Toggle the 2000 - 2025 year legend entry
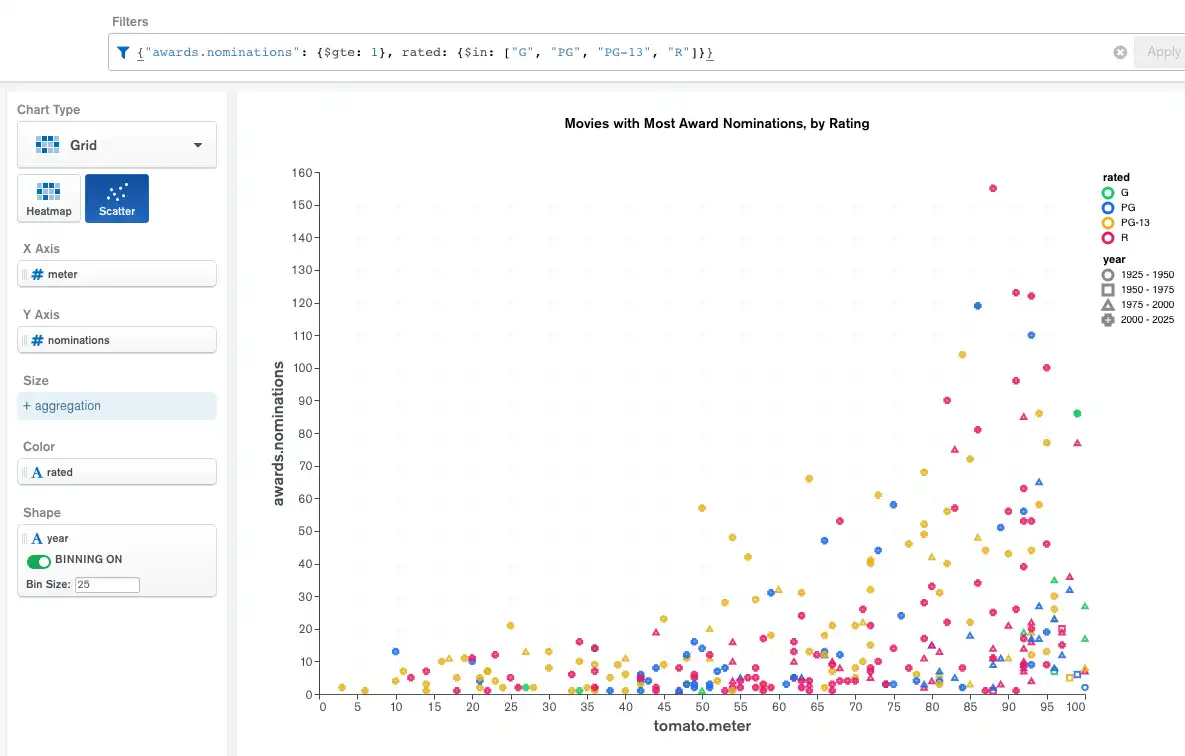Viewport: 1185px width, 756px height. 1138,319
